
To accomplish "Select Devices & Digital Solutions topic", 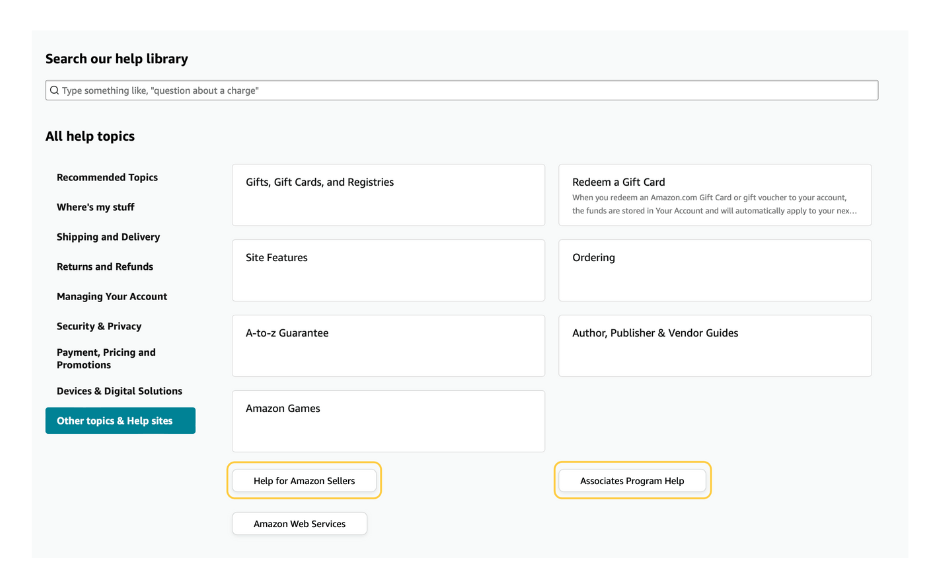I will coord(119,391).
